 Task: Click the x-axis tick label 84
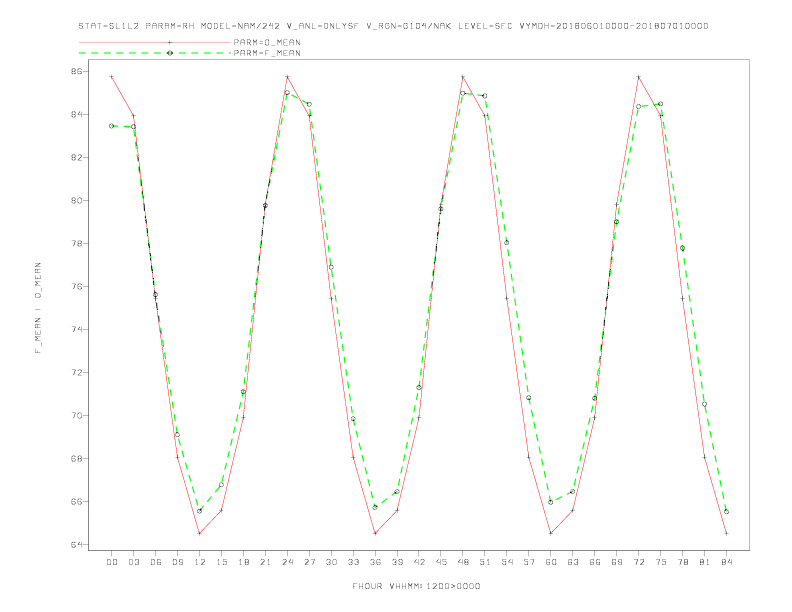point(727,562)
